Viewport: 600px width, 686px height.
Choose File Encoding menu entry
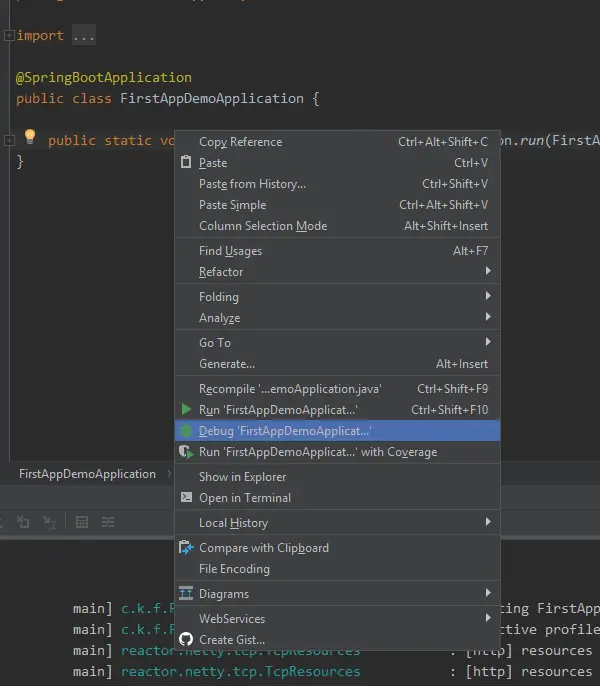point(337,569)
